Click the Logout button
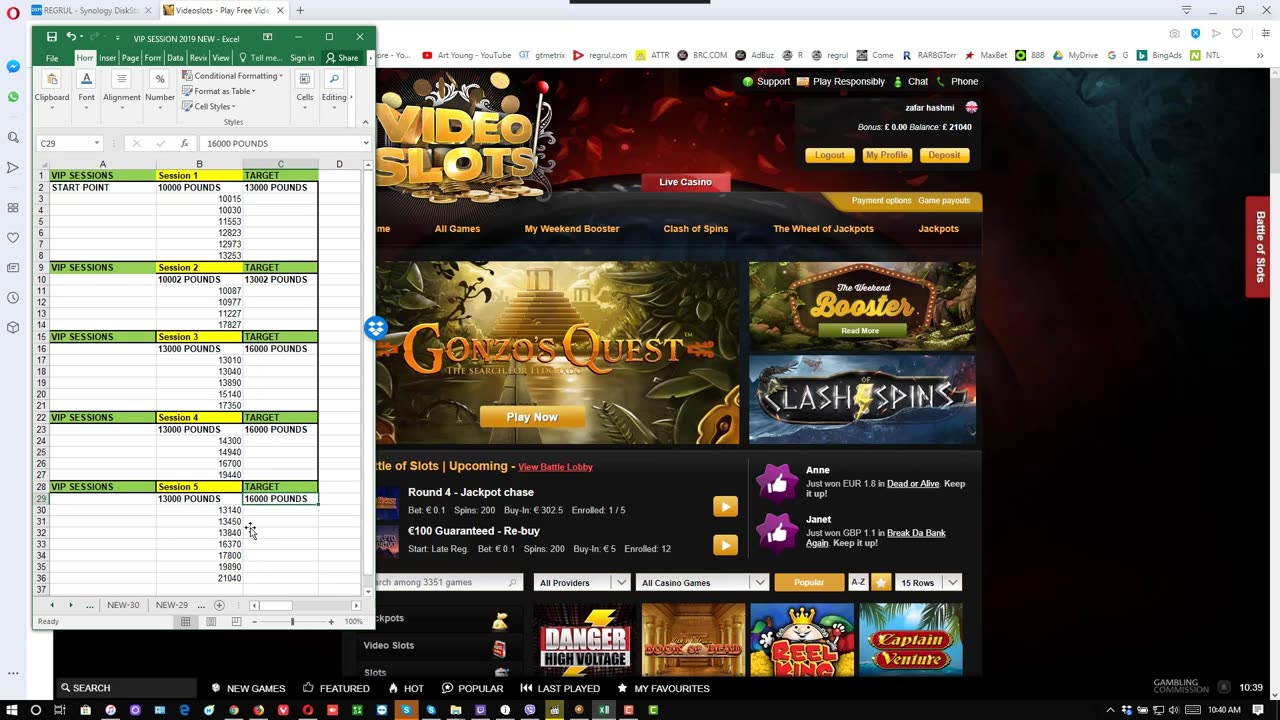The width and height of the screenshot is (1280, 720). (830, 155)
